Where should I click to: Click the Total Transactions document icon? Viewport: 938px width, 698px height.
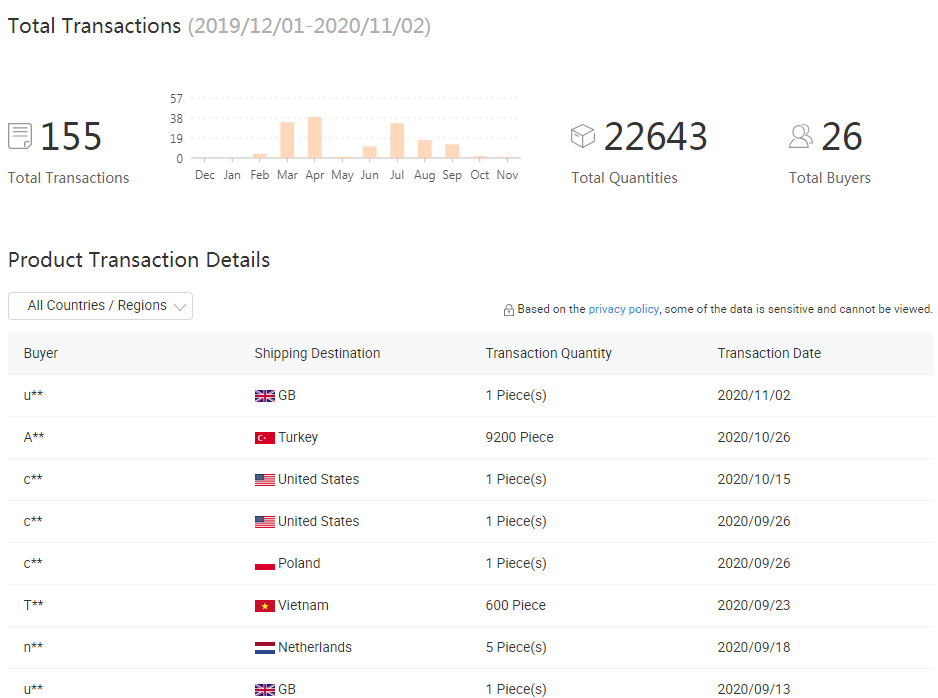pyautogui.click(x=20, y=136)
